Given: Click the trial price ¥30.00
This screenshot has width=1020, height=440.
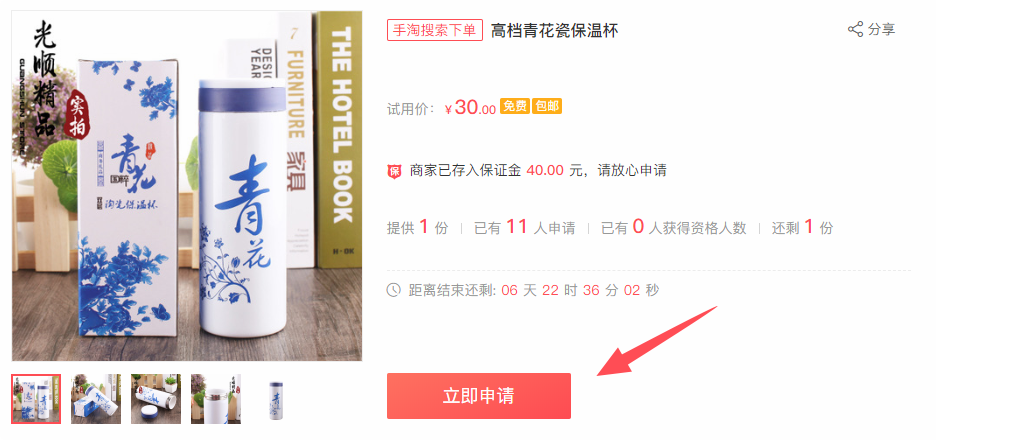Looking at the screenshot, I should (x=470, y=107).
